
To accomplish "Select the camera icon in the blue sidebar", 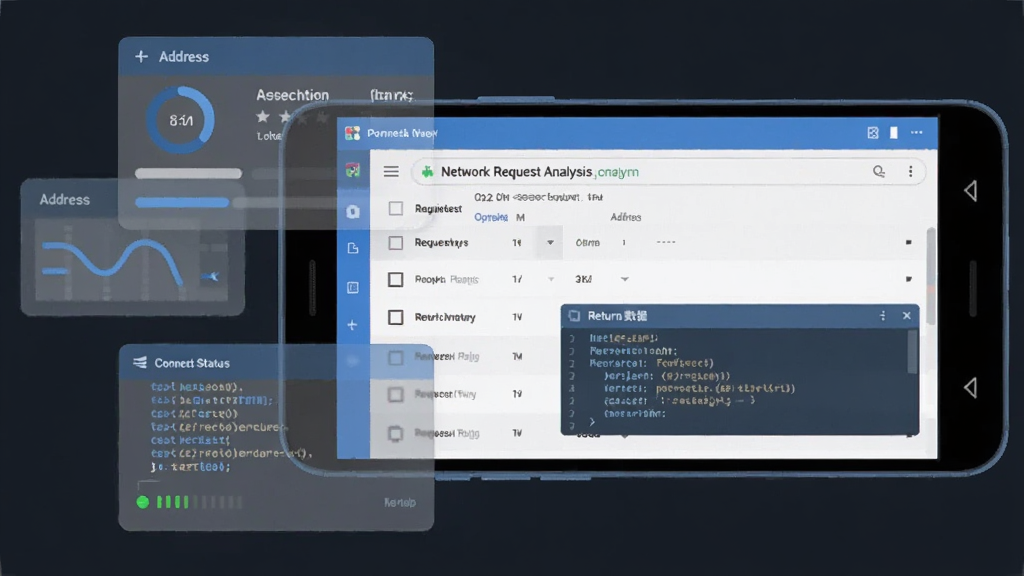I will pyautogui.click(x=353, y=212).
